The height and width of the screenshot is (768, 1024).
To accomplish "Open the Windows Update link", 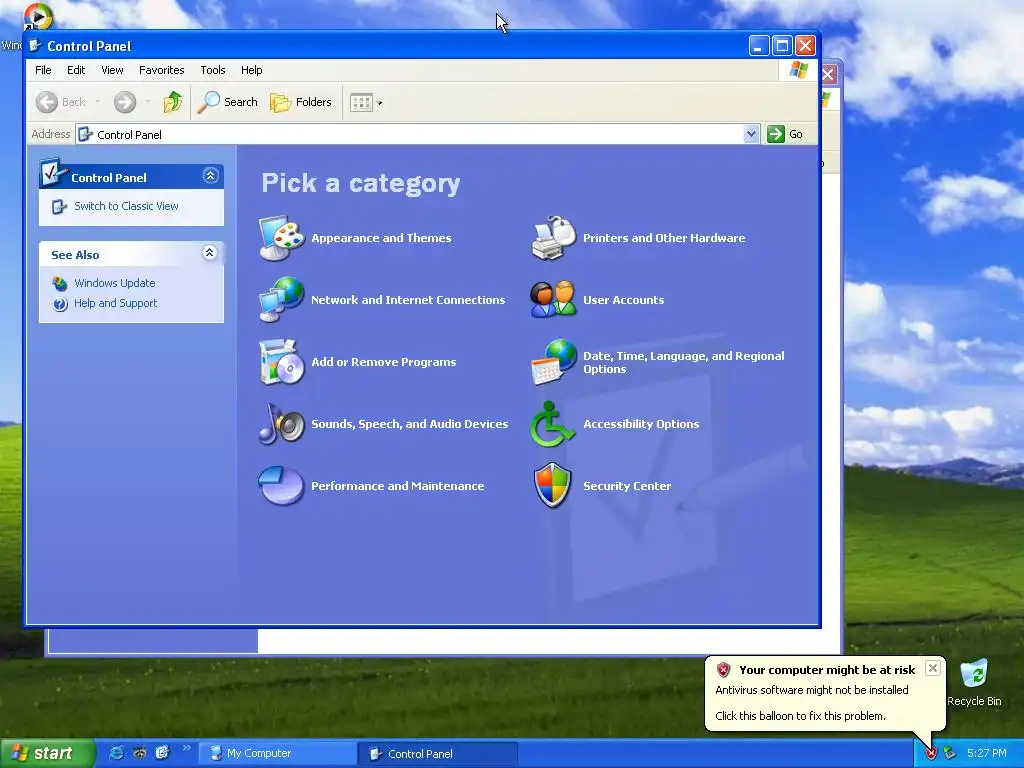I will (x=114, y=283).
